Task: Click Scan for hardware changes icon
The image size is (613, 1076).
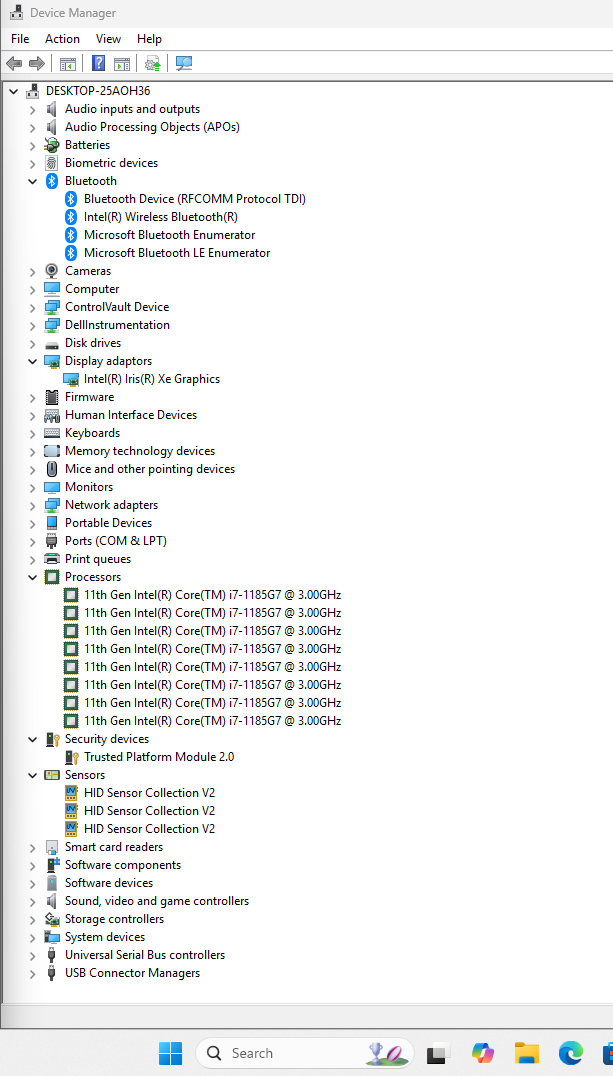Action: [184, 64]
